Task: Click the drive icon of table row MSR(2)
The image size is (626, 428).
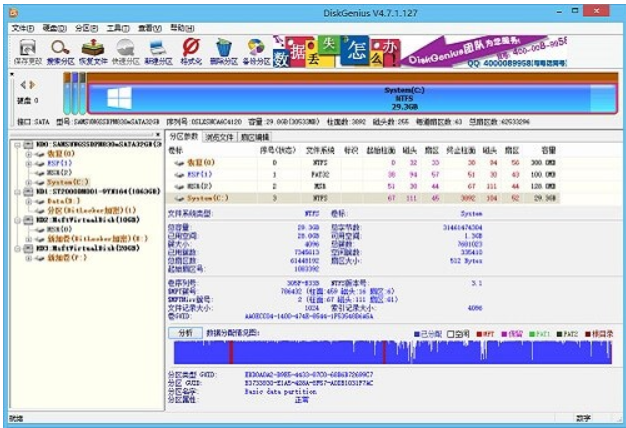Action: click(x=179, y=186)
